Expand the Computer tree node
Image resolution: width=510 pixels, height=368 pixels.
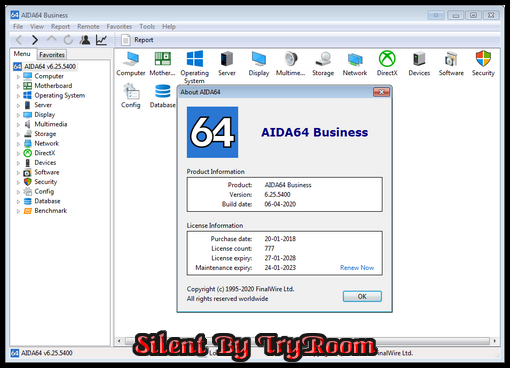tap(18, 76)
